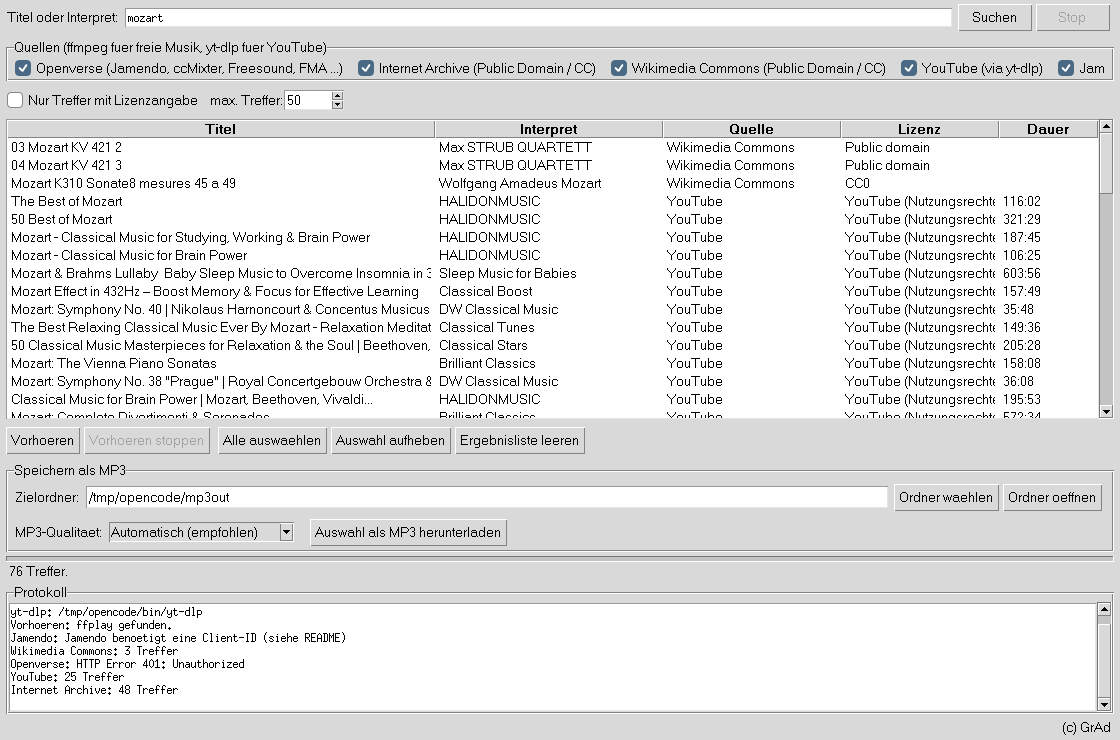1120x740 pixels.
Task: Sort results by the Interpret column header
Action: coord(549,129)
